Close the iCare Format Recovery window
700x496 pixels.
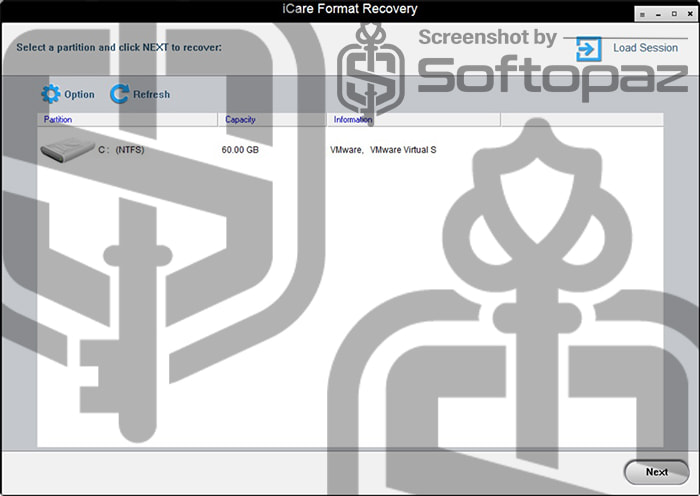tap(690, 14)
